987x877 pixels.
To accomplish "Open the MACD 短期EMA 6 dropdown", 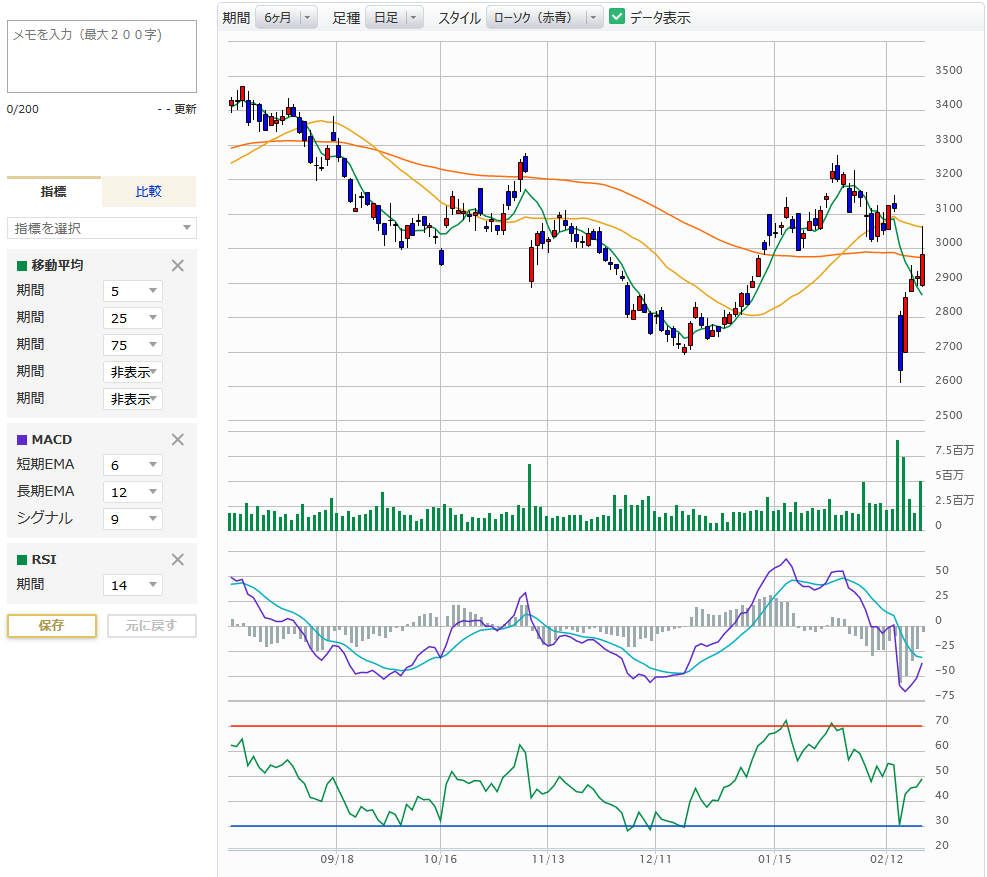I will (x=132, y=465).
